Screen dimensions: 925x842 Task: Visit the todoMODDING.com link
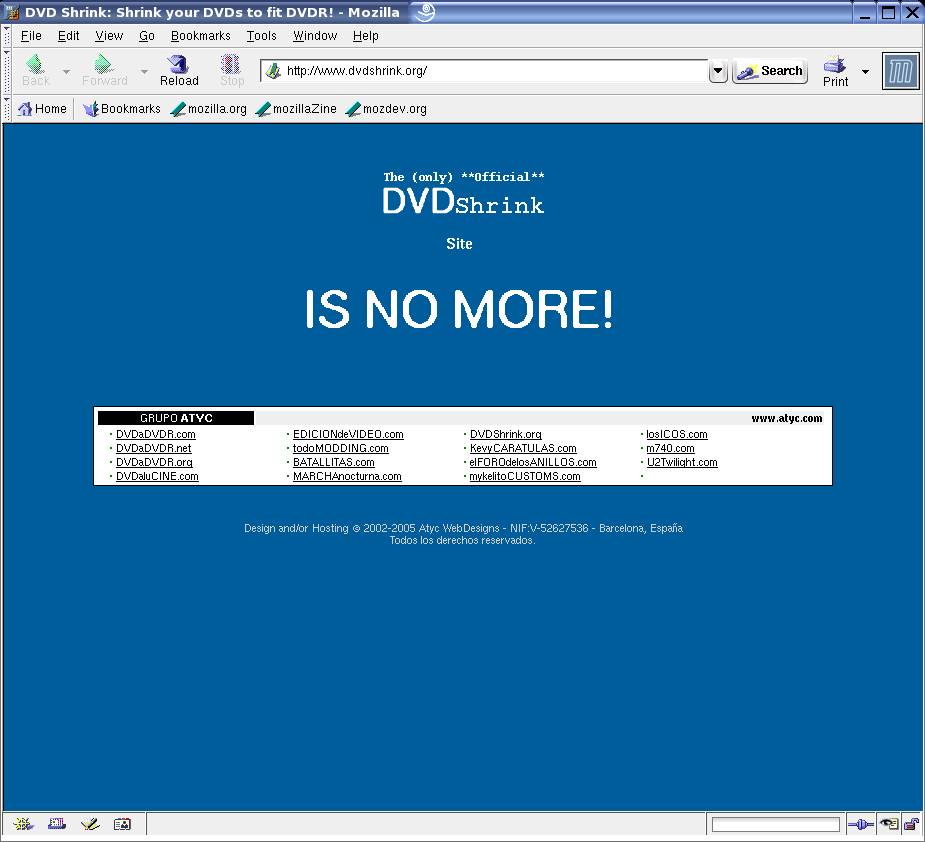(x=340, y=448)
